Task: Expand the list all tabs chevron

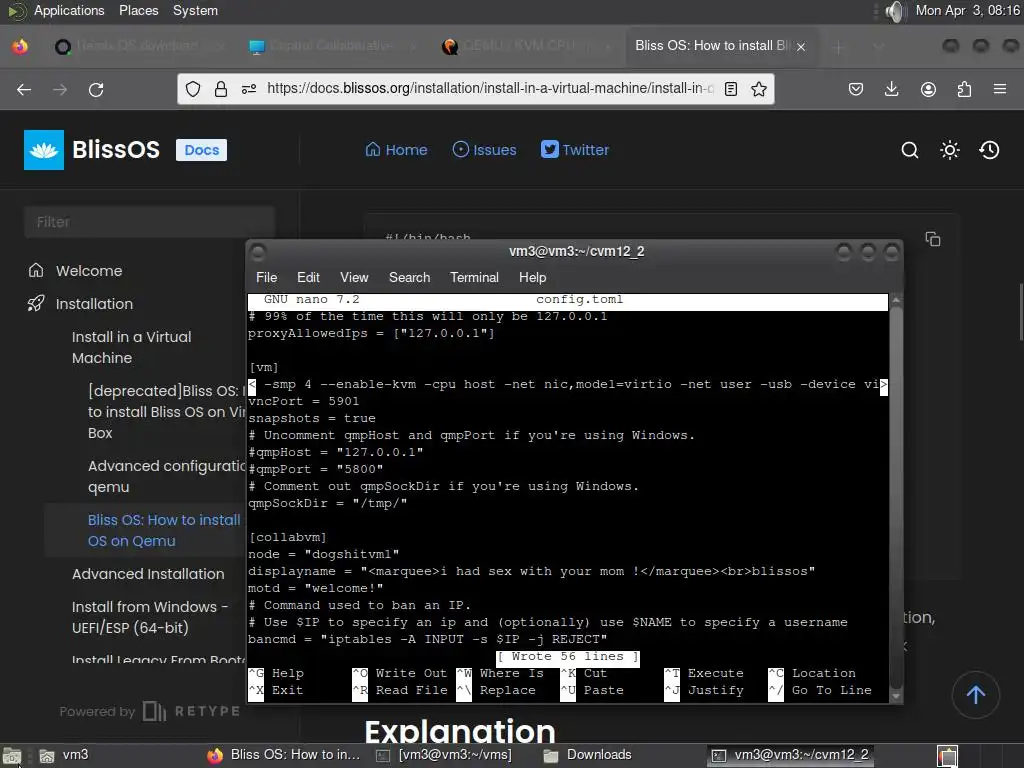Action: (878, 46)
